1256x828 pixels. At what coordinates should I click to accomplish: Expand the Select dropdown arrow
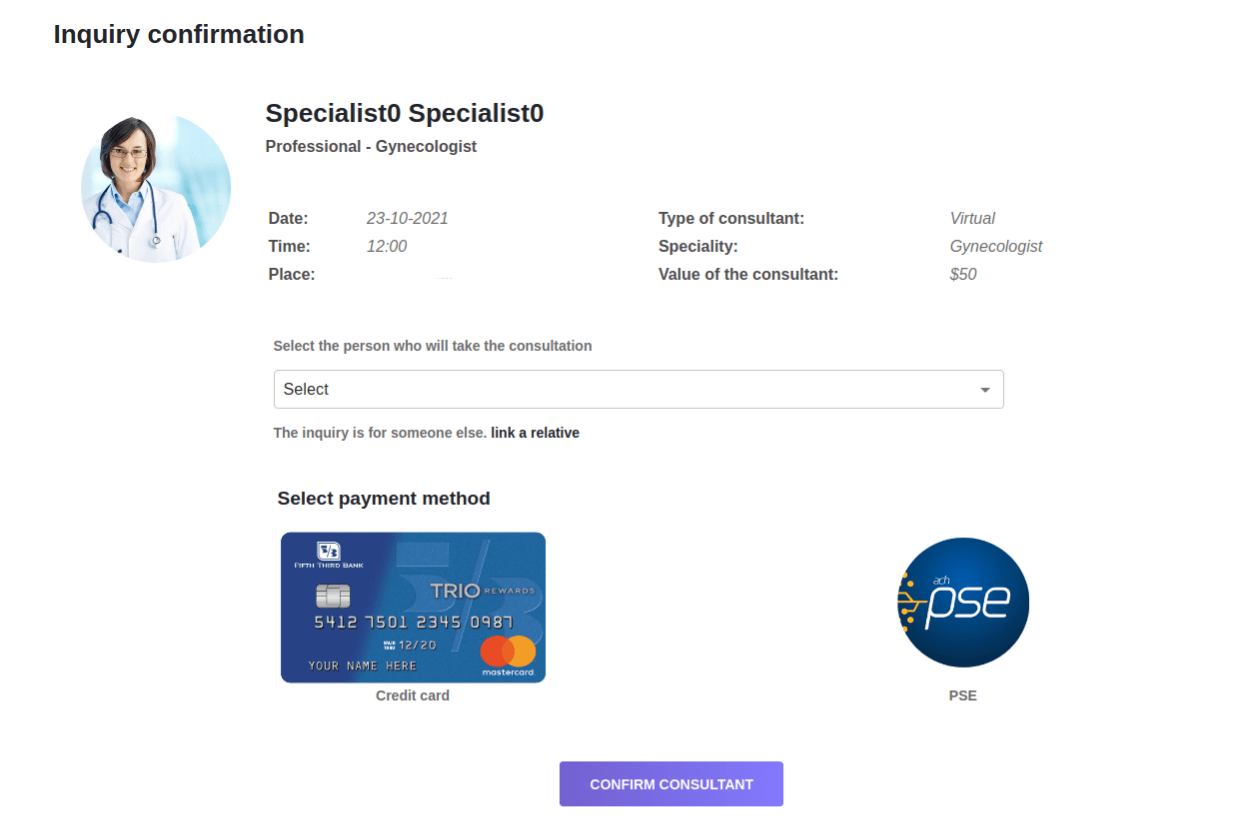985,389
